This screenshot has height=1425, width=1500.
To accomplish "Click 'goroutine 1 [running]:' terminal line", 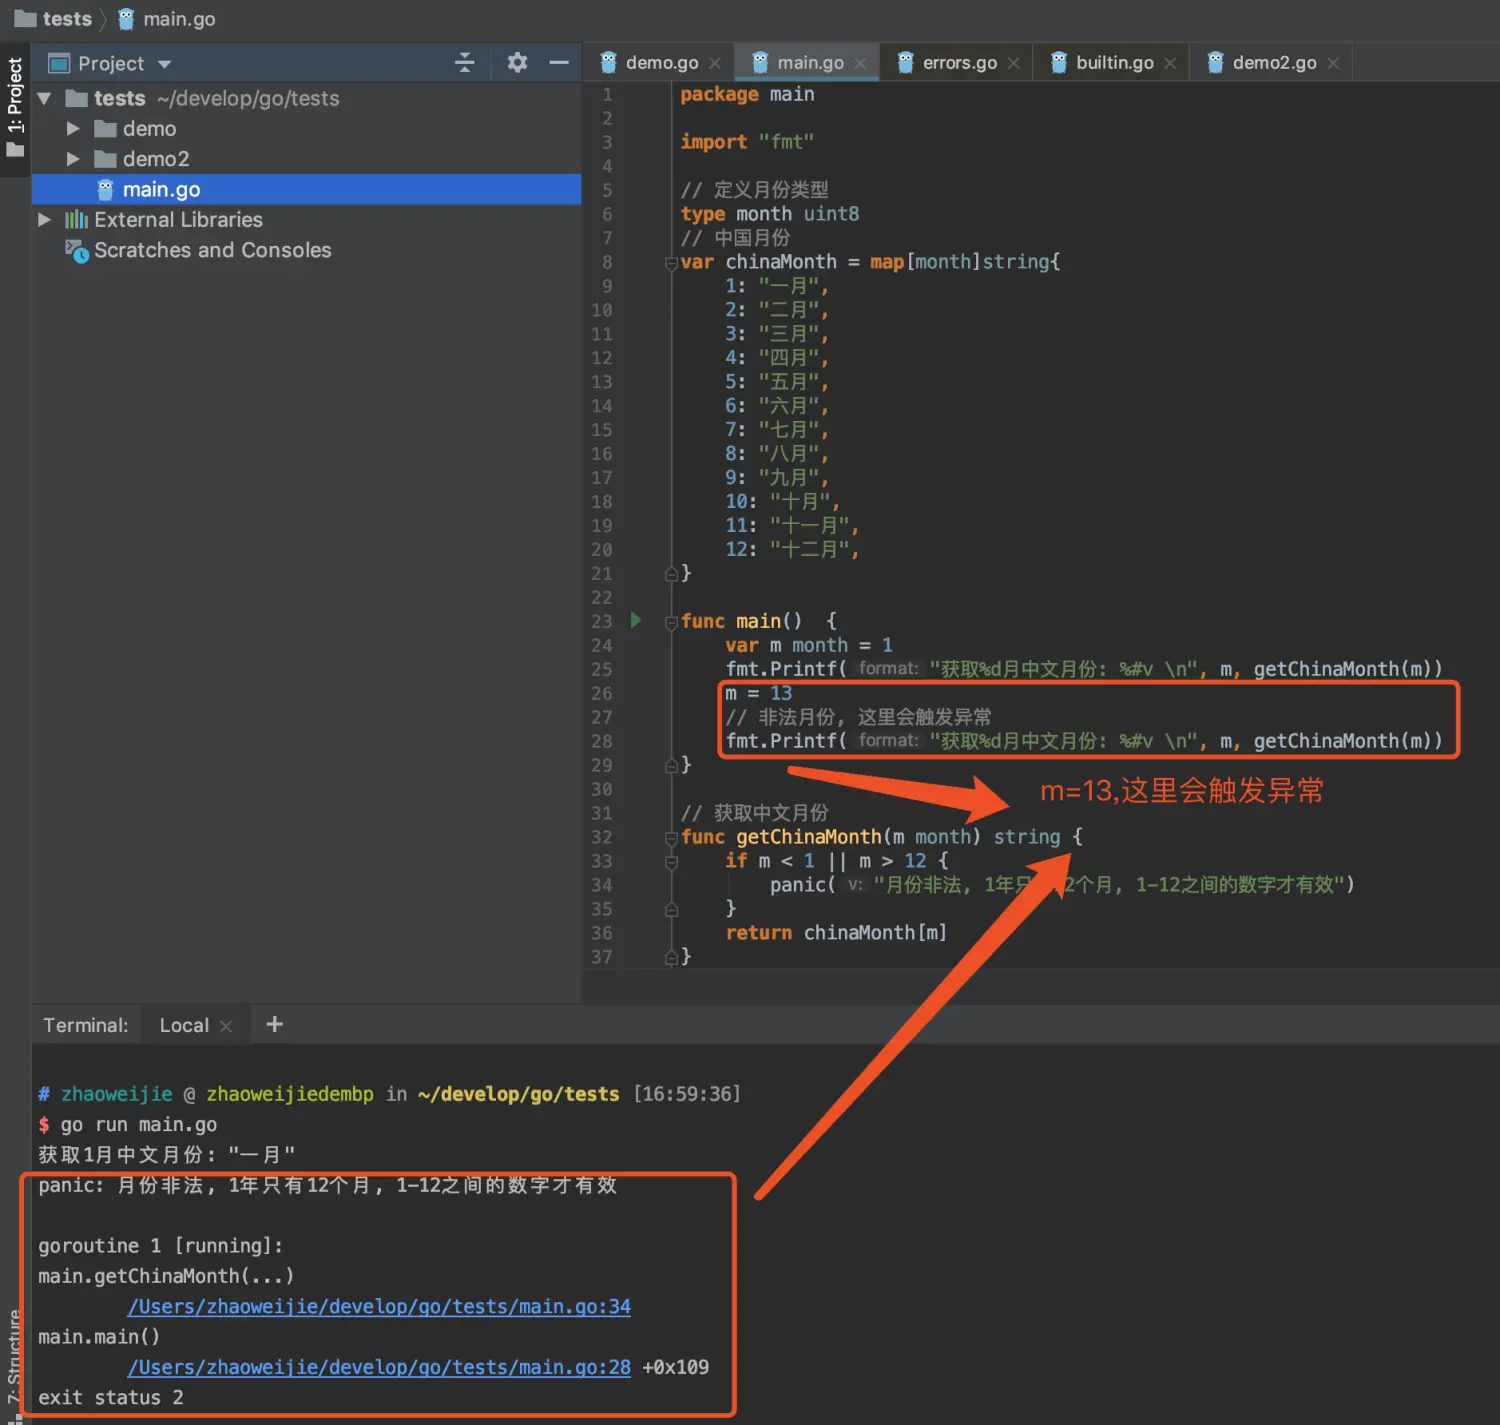I will click(x=161, y=1245).
